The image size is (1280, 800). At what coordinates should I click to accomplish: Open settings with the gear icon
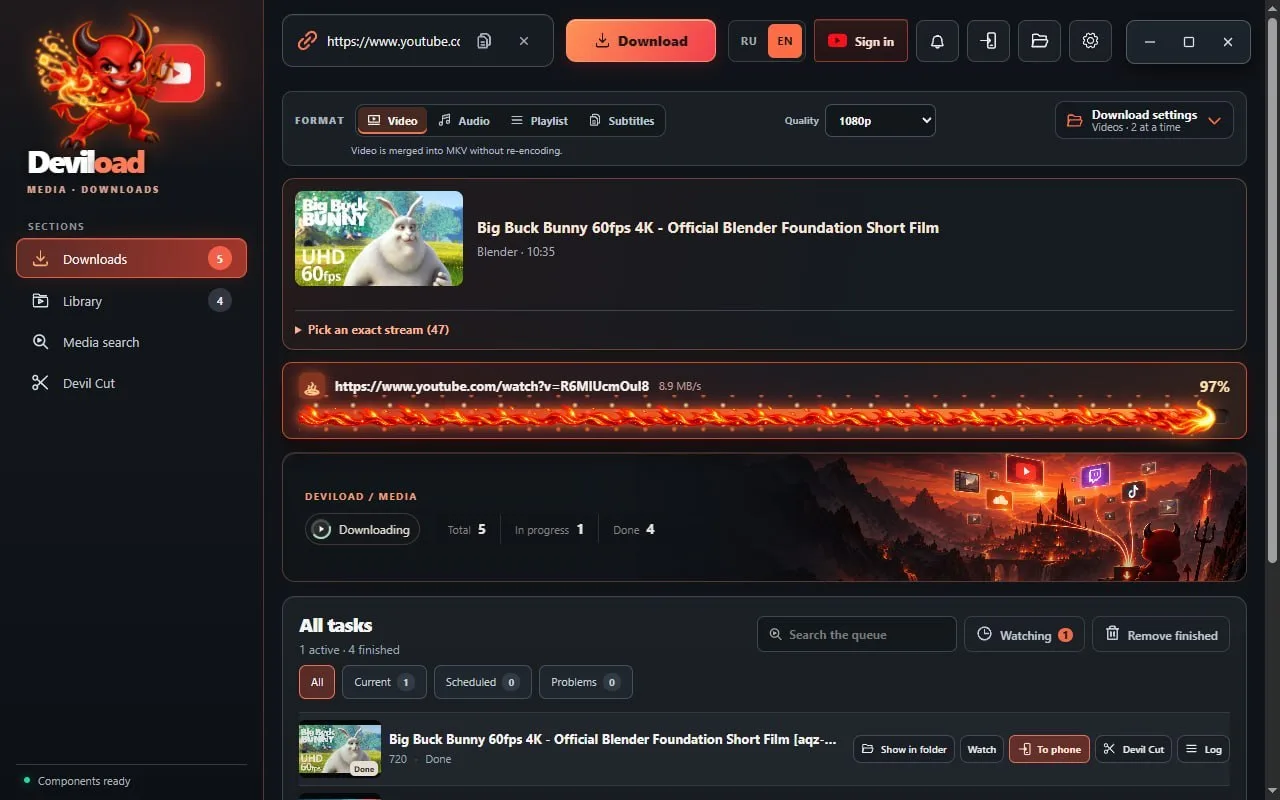1090,41
